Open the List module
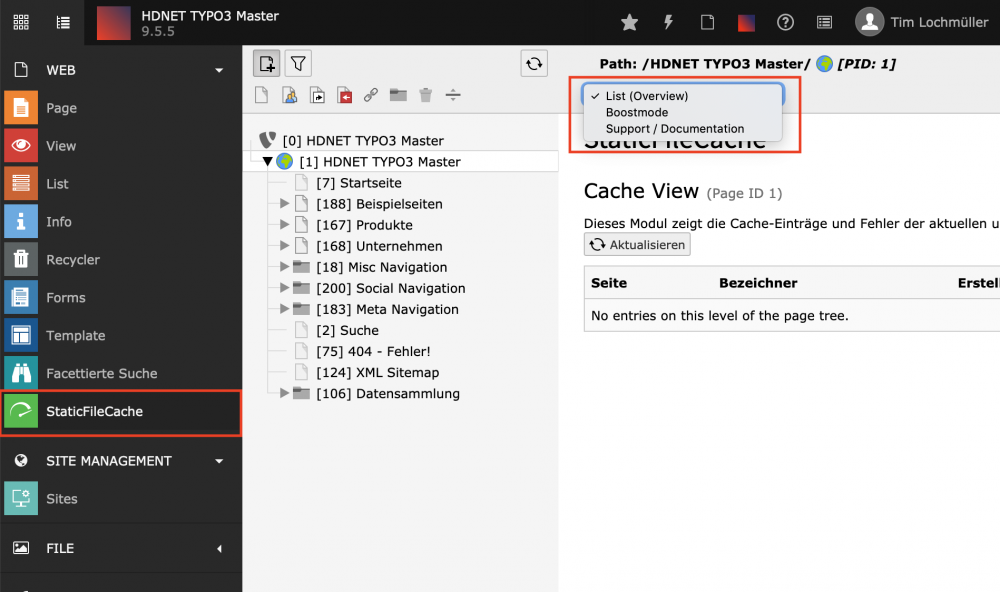The image size is (1000, 592). click(x=121, y=184)
